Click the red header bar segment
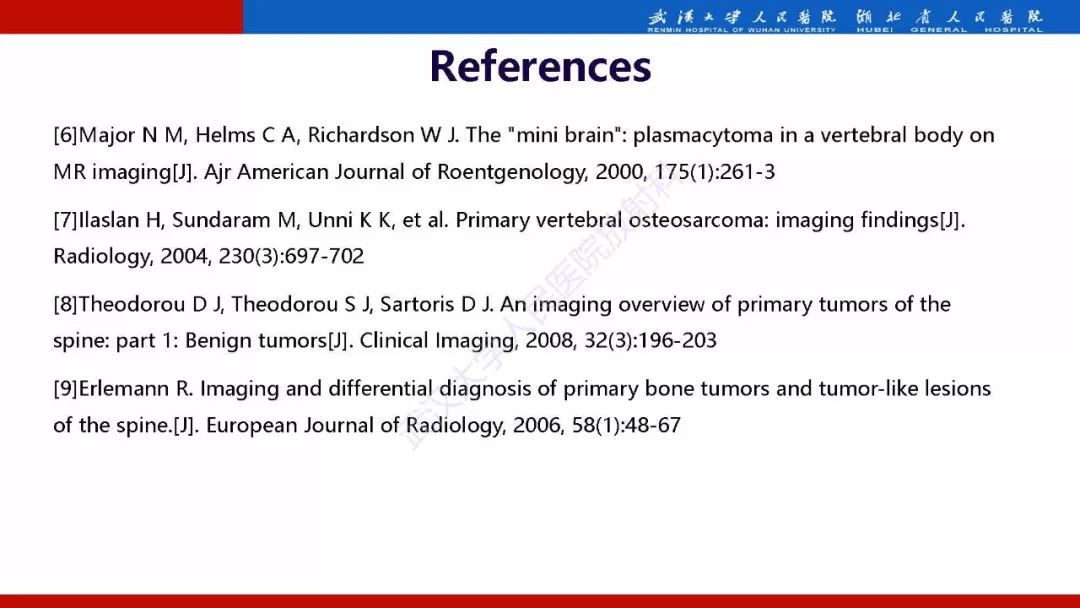Screen dimensions: 1080x608 [x=121, y=17]
